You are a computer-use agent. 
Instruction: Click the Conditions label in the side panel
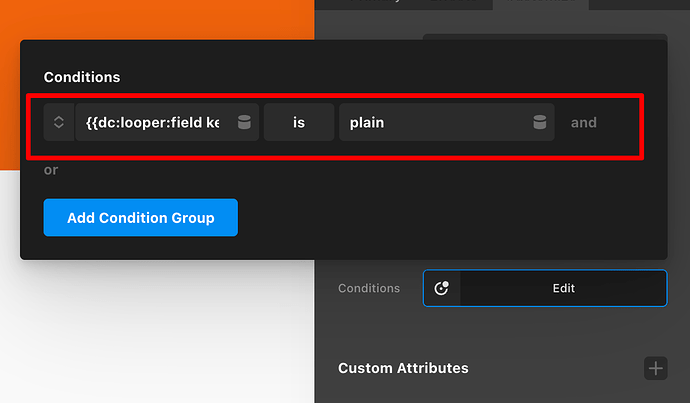[369, 288]
